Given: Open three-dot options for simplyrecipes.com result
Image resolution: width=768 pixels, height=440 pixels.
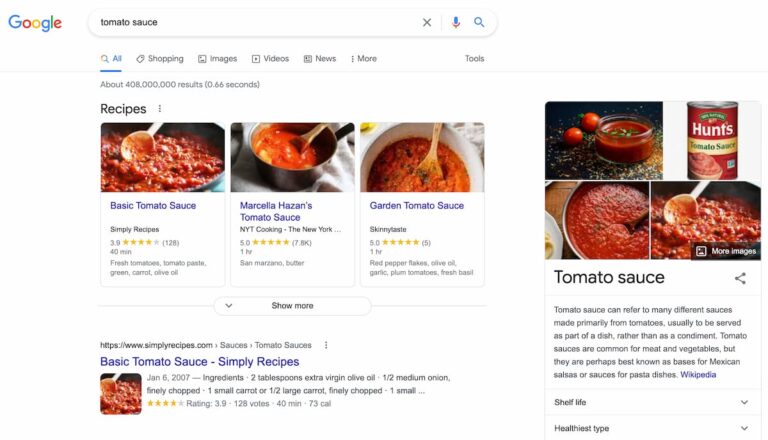Looking at the screenshot, I should click(326, 345).
